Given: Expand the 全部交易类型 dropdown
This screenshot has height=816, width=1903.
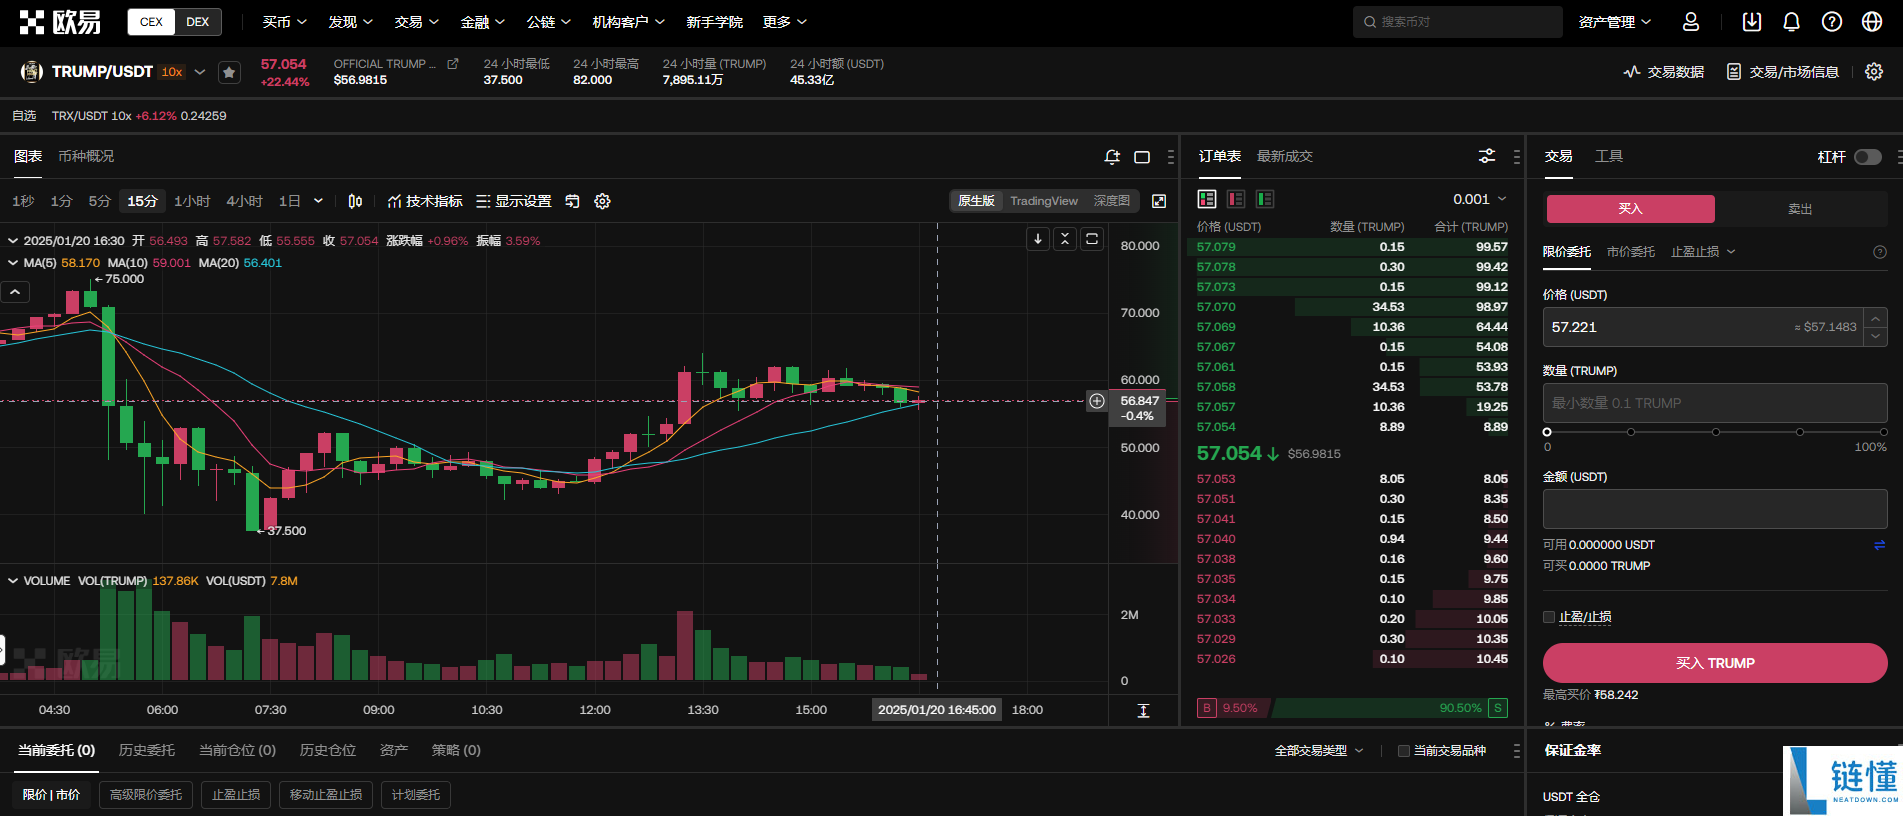Looking at the screenshot, I should [x=1318, y=751].
